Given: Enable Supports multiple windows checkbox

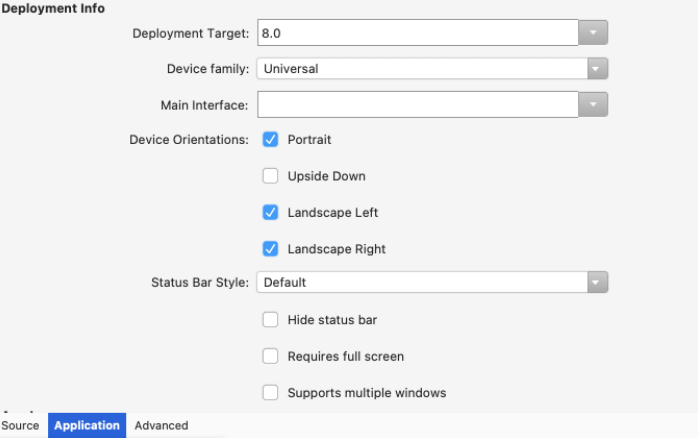Looking at the screenshot, I should pyautogui.click(x=270, y=393).
